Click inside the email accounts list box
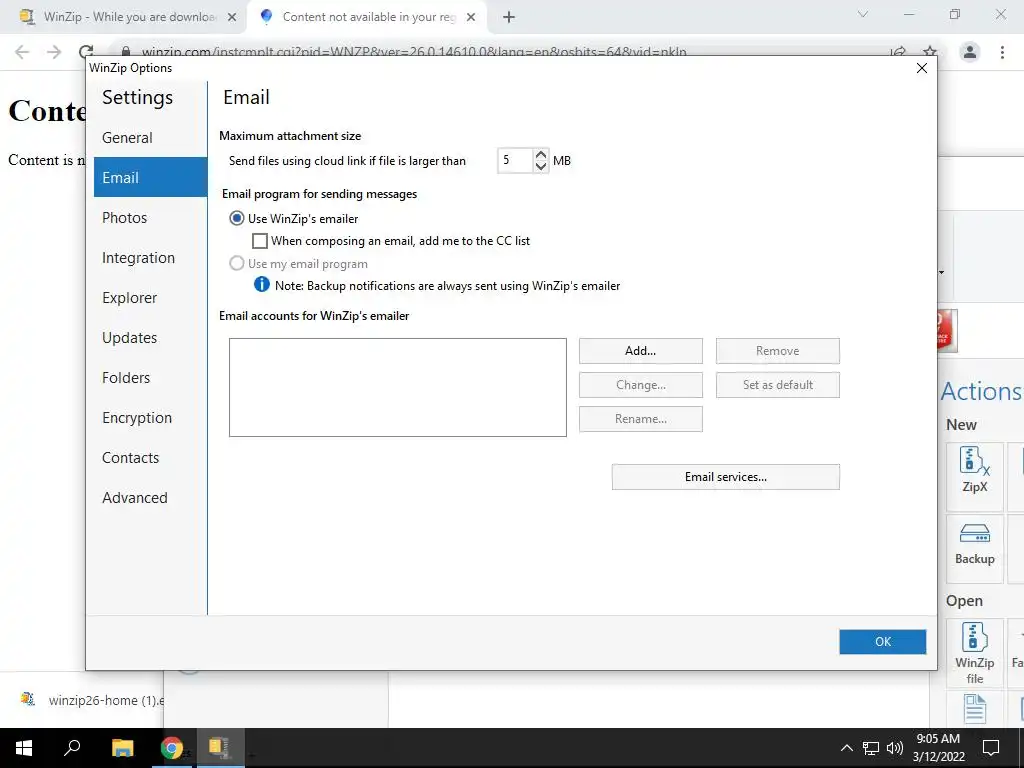Image resolution: width=1024 pixels, height=768 pixels. click(398, 387)
